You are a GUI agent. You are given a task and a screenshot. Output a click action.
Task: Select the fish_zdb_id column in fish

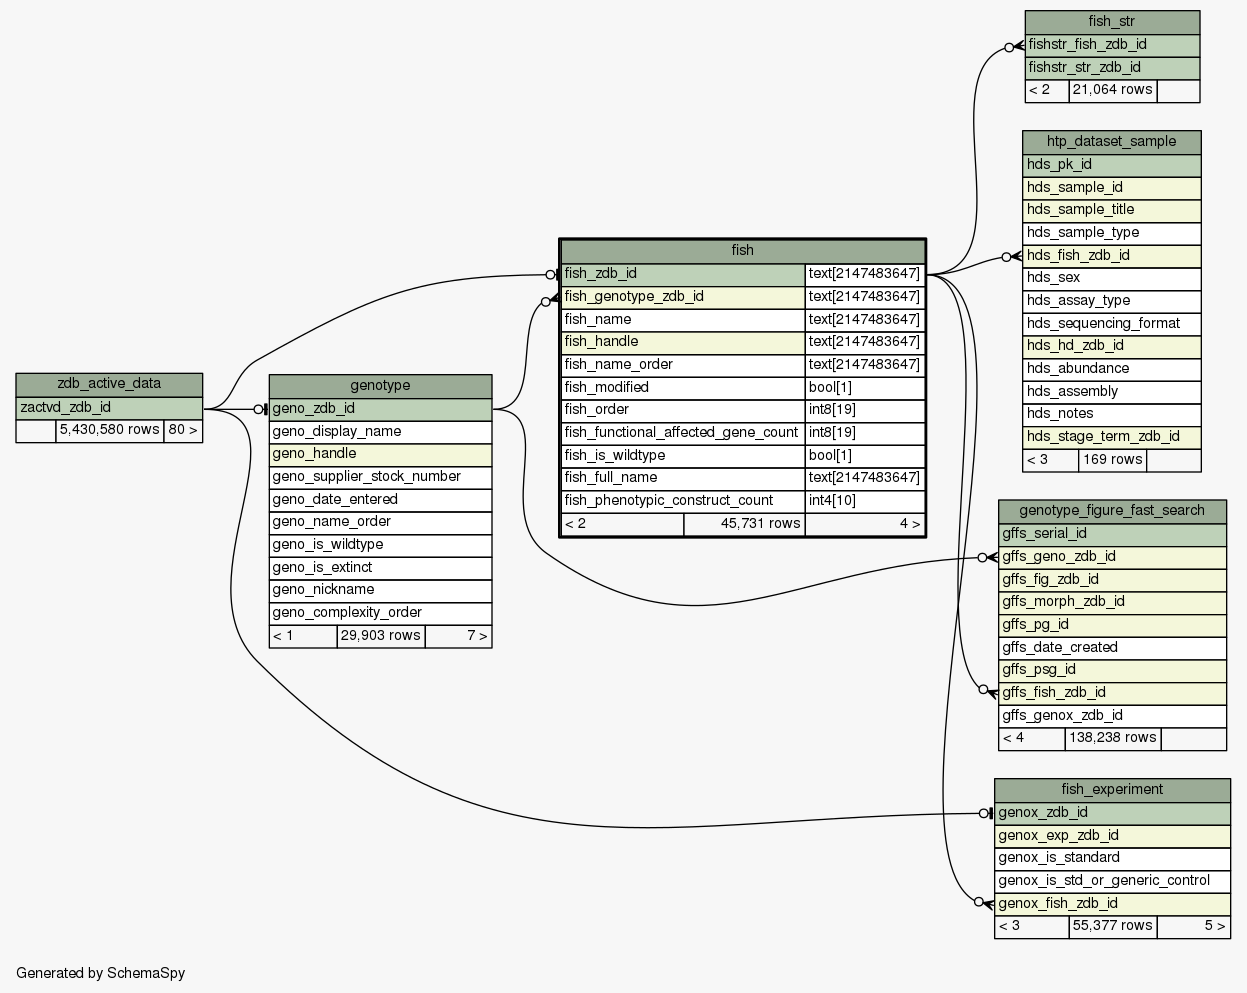pyautogui.click(x=683, y=274)
